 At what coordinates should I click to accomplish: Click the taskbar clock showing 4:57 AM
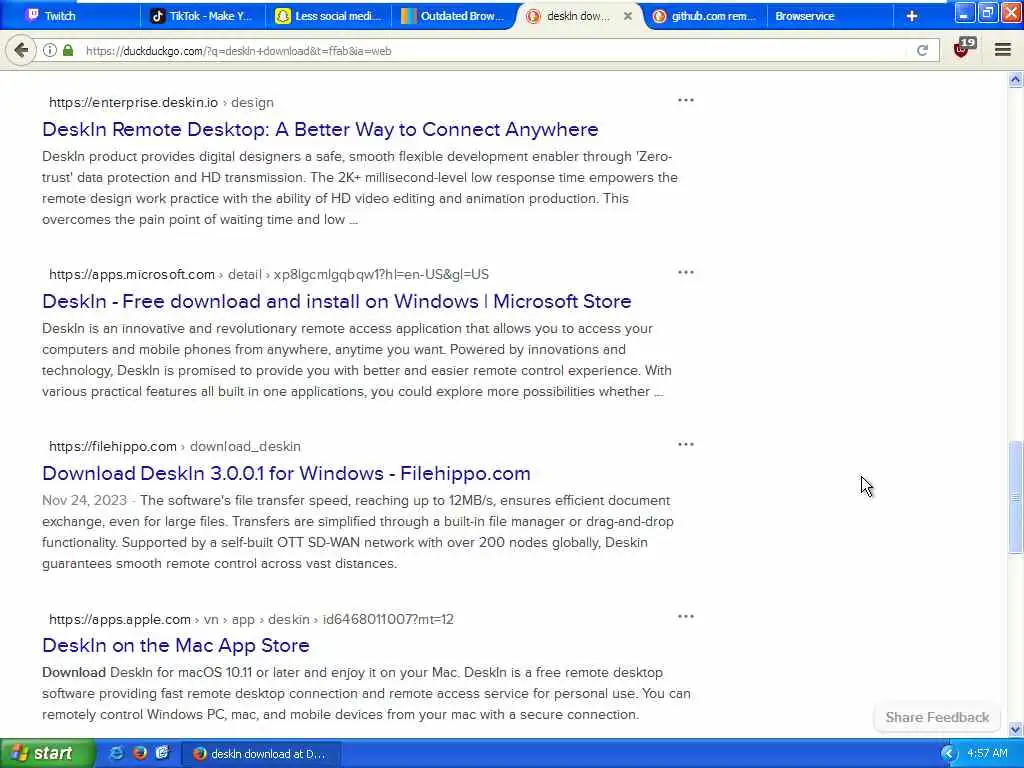click(x=987, y=754)
